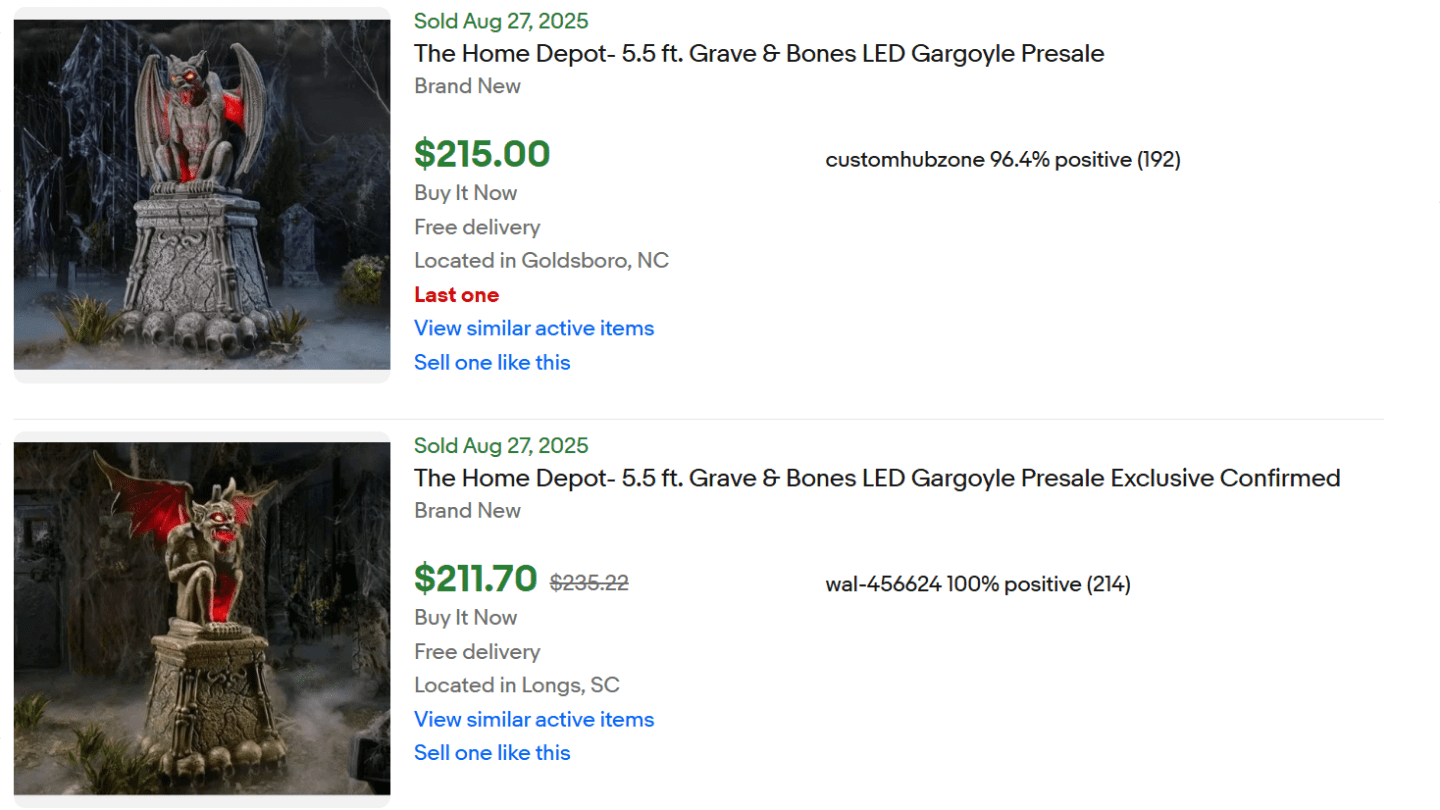Click the Located in Goldsboro, NC text

tap(541, 260)
